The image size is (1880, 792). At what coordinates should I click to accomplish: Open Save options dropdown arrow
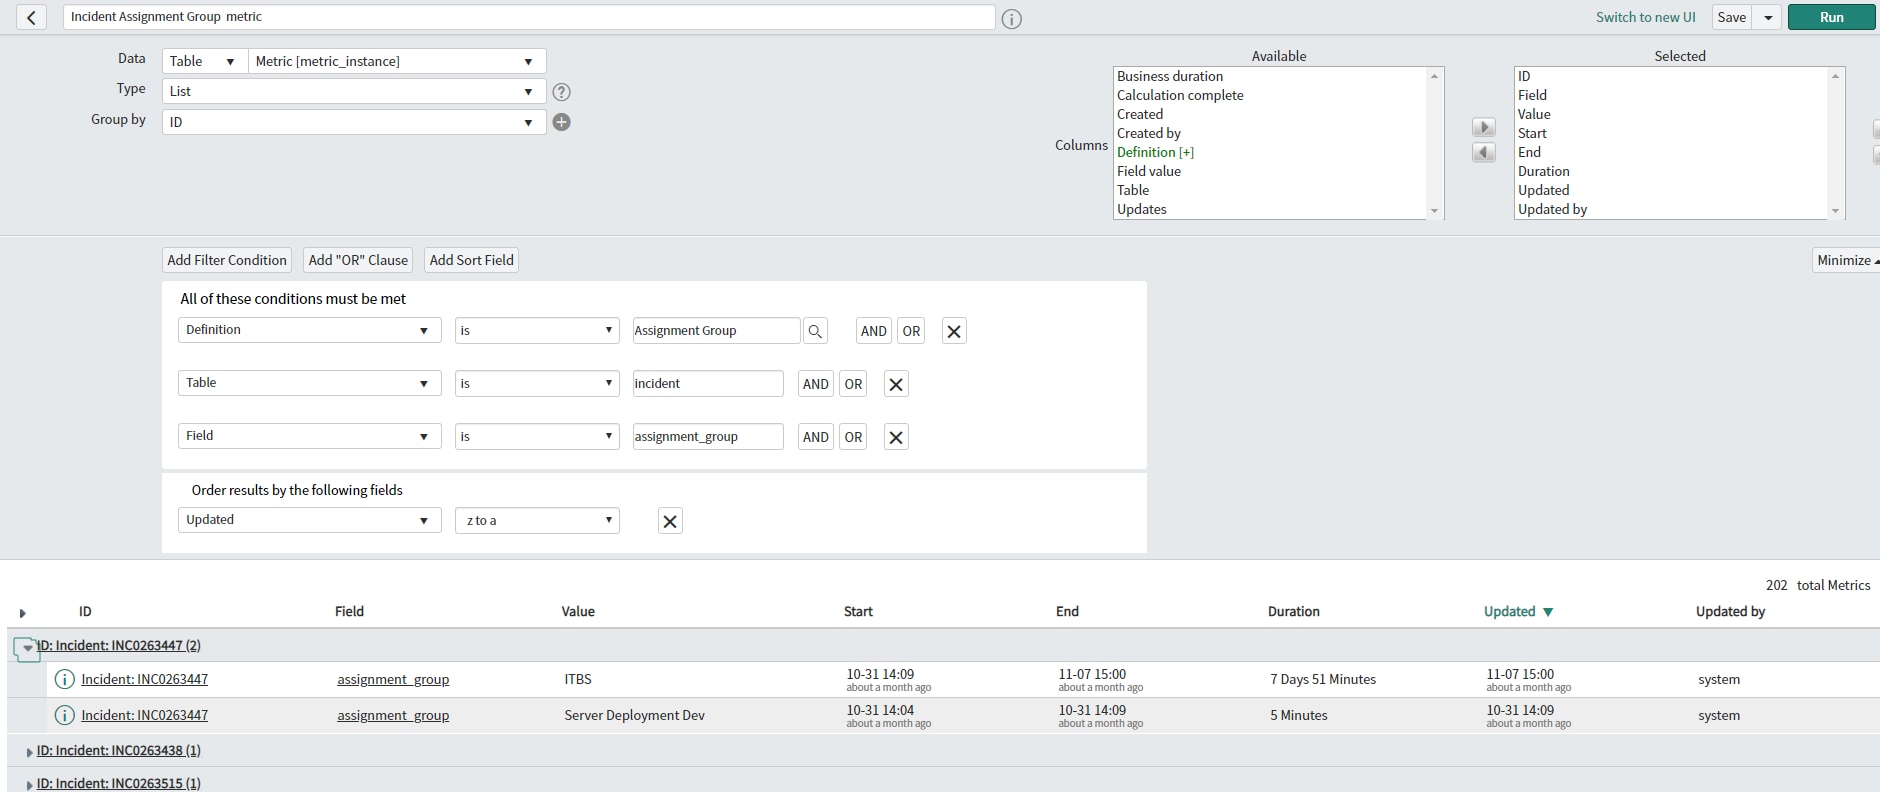(1768, 17)
